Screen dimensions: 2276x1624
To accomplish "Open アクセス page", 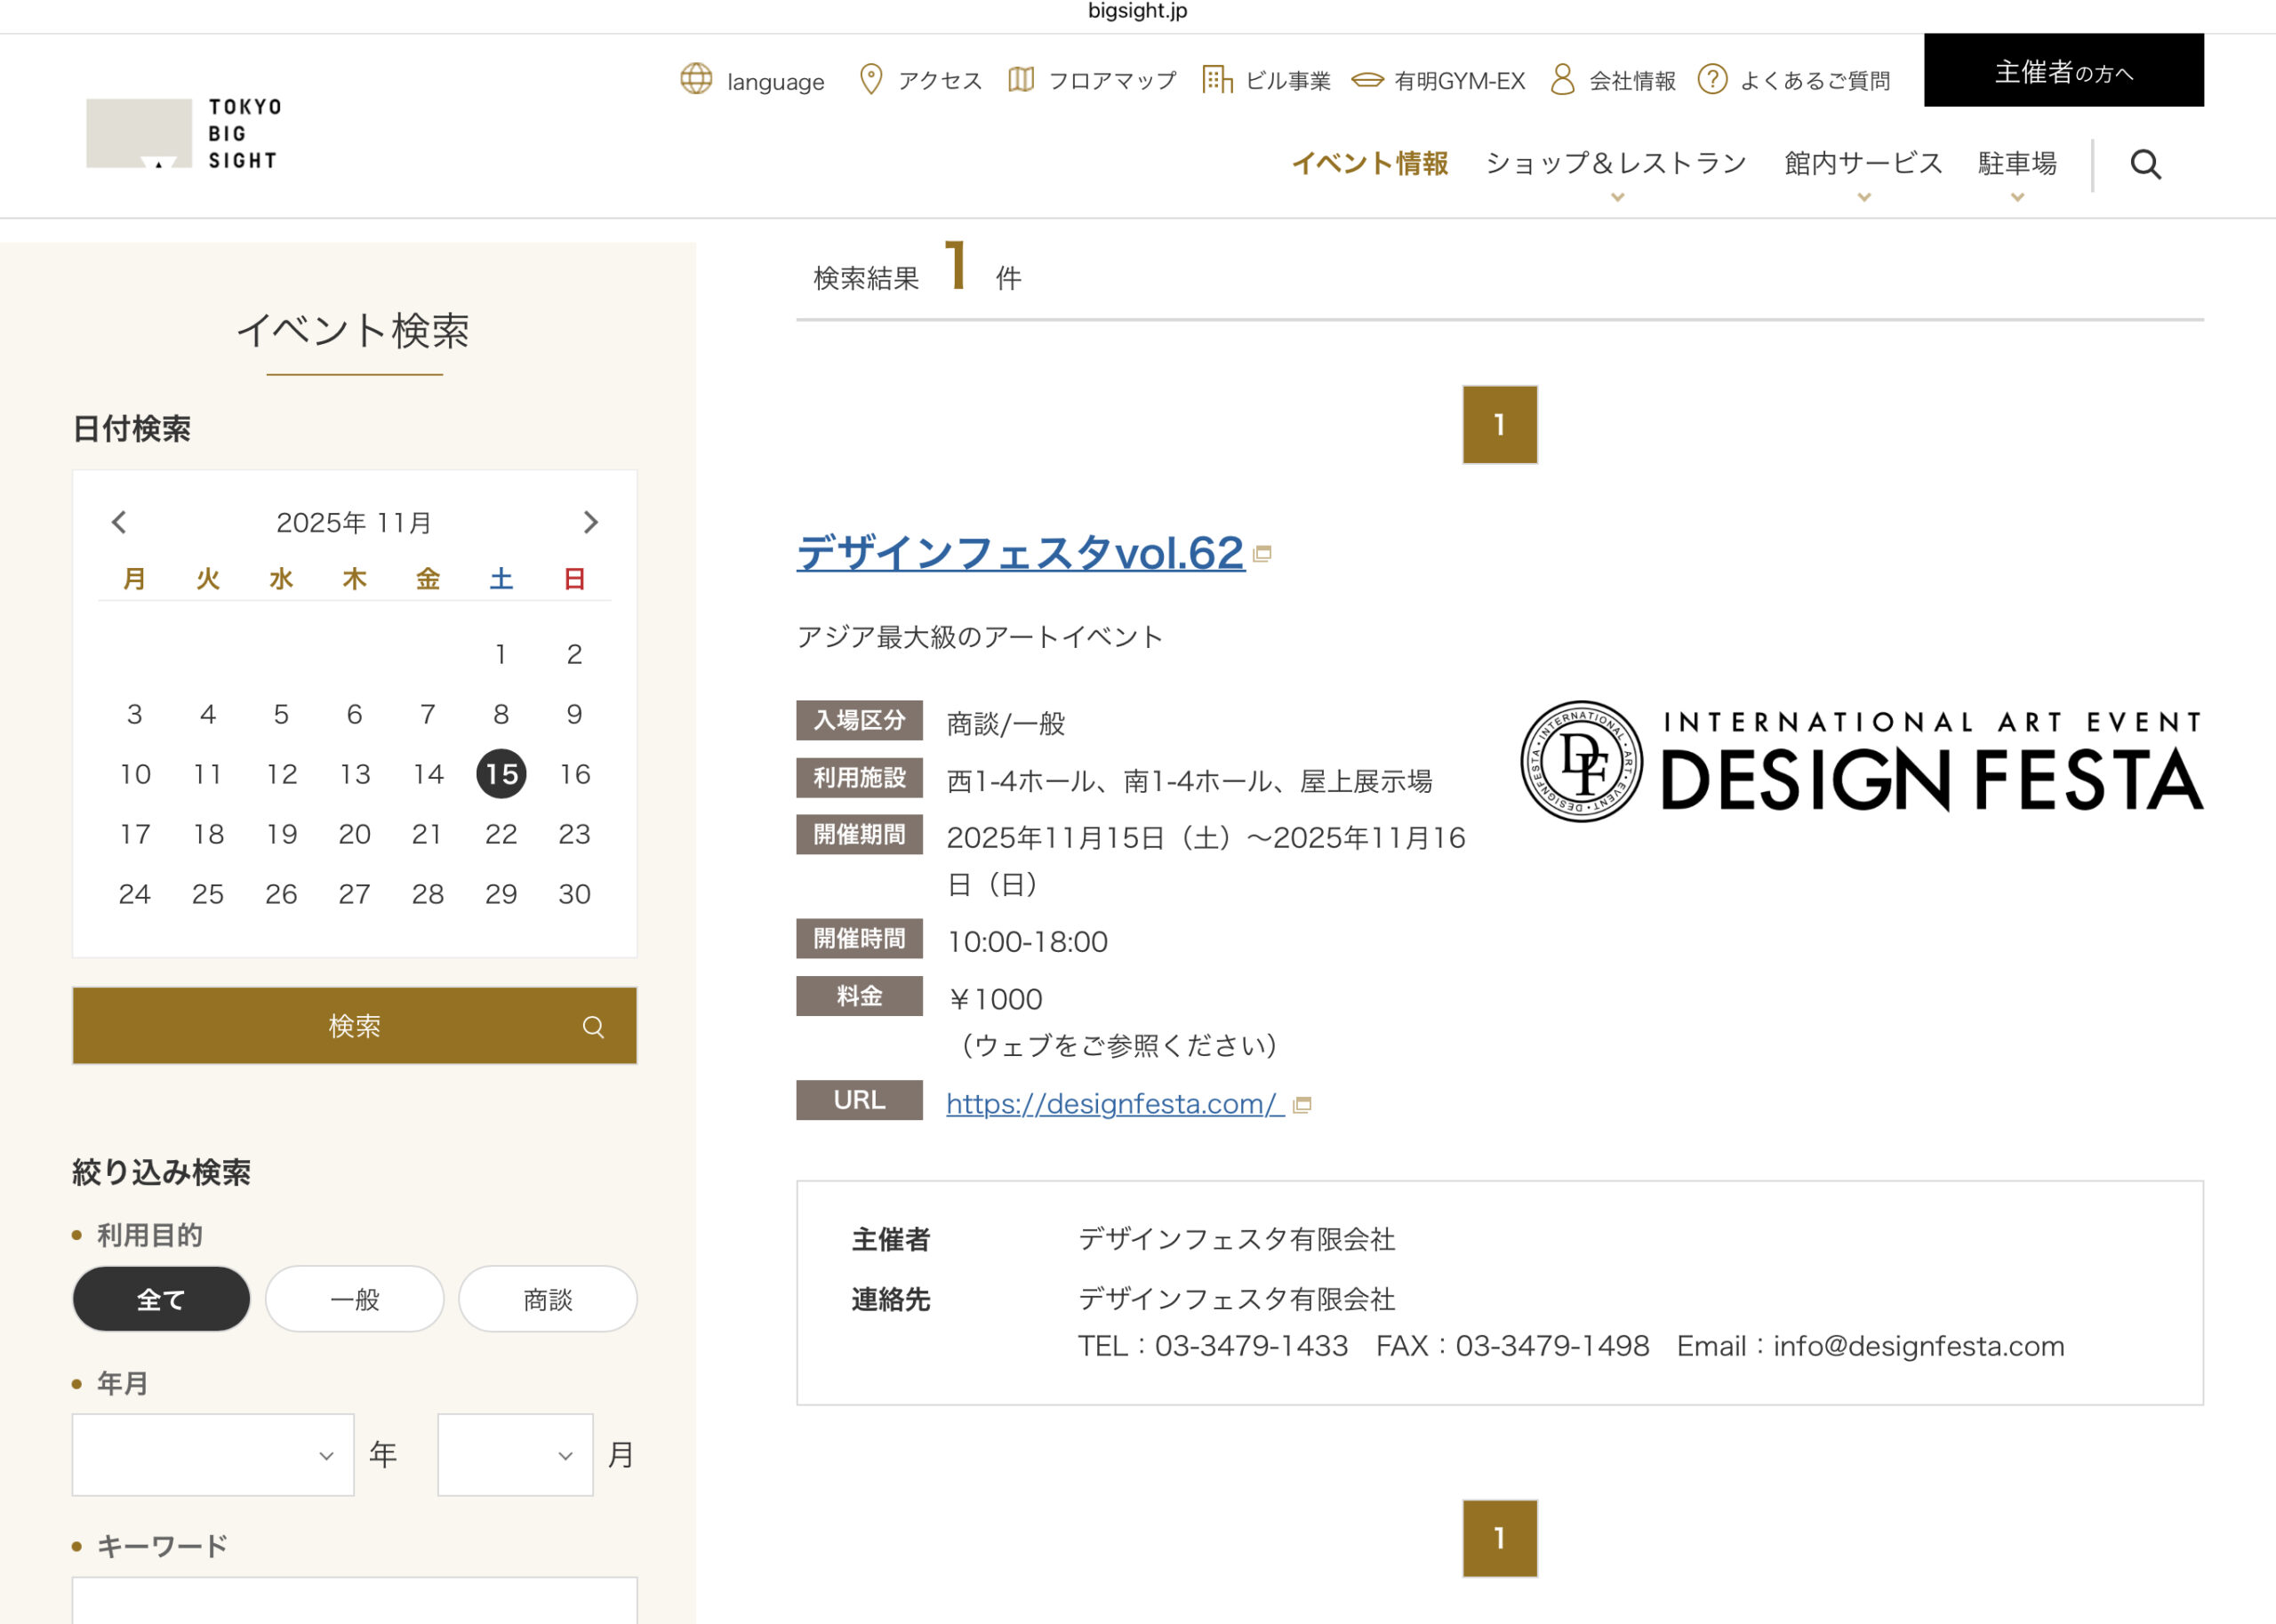I will (940, 80).
